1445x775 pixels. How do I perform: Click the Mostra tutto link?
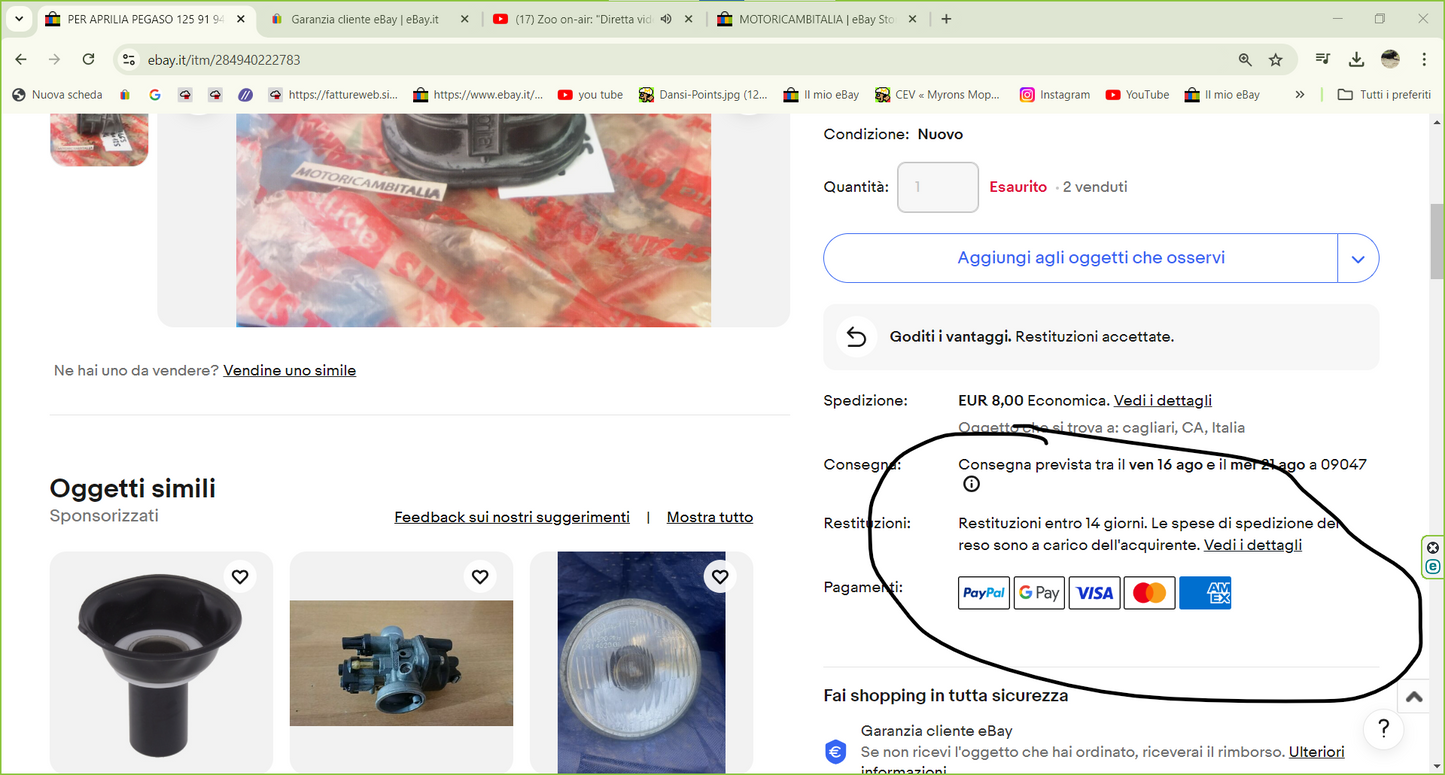[x=709, y=517]
